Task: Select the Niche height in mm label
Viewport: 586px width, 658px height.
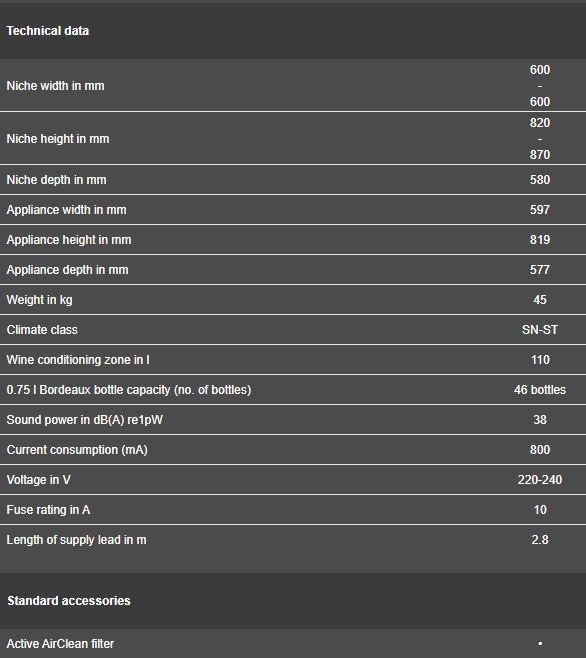Action: coord(58,139)
